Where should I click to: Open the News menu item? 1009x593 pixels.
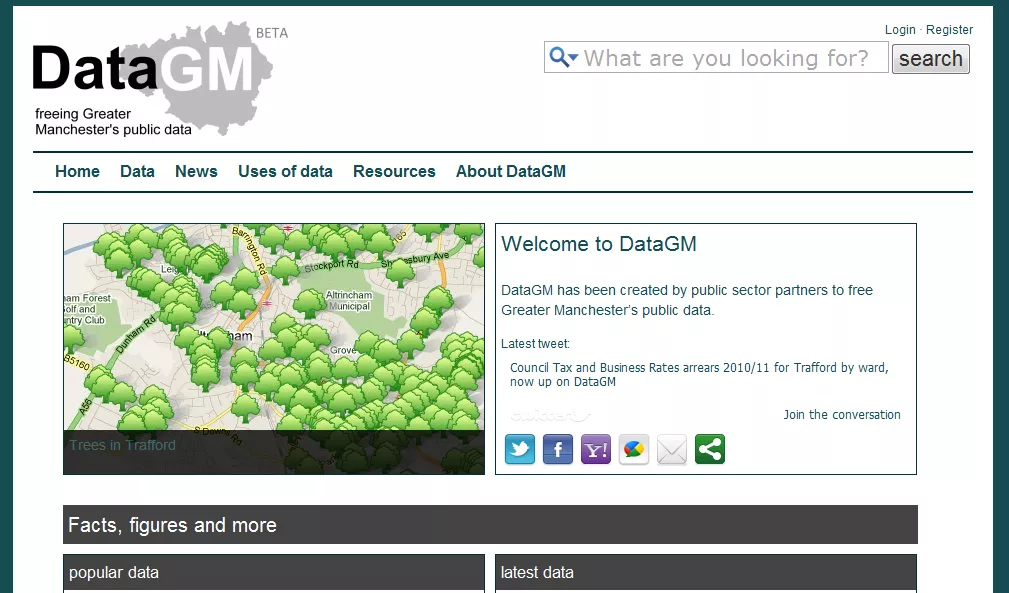tap(196, 171)
